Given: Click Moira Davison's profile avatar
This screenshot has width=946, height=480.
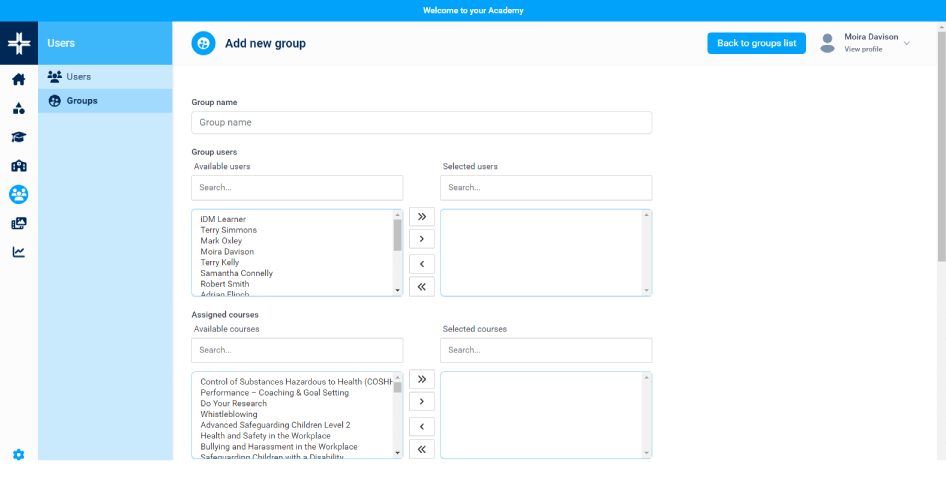Looking at the screenshot, I should click(x=827, y=43).
